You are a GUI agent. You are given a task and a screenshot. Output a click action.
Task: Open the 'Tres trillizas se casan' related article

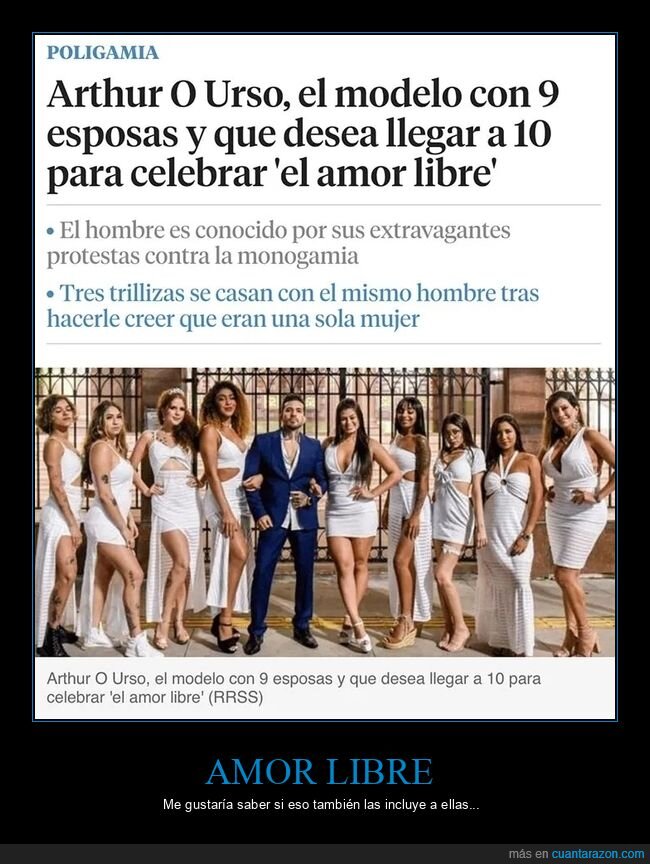pyautogui.click(x=293, y=305)
